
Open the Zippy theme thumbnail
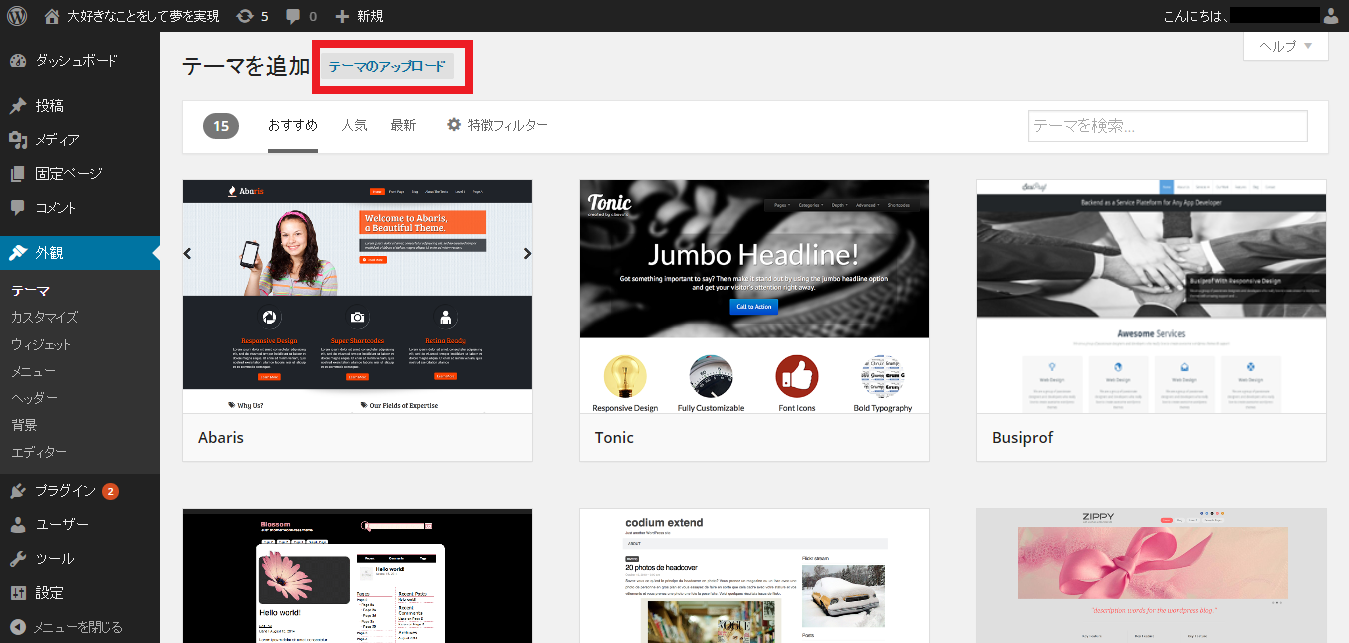click(1152, 576)
